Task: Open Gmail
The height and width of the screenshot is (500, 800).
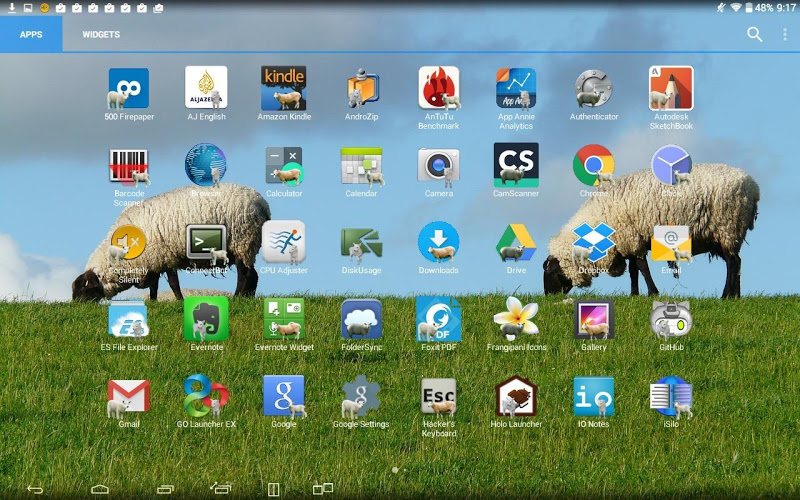Action: (129, 396)
